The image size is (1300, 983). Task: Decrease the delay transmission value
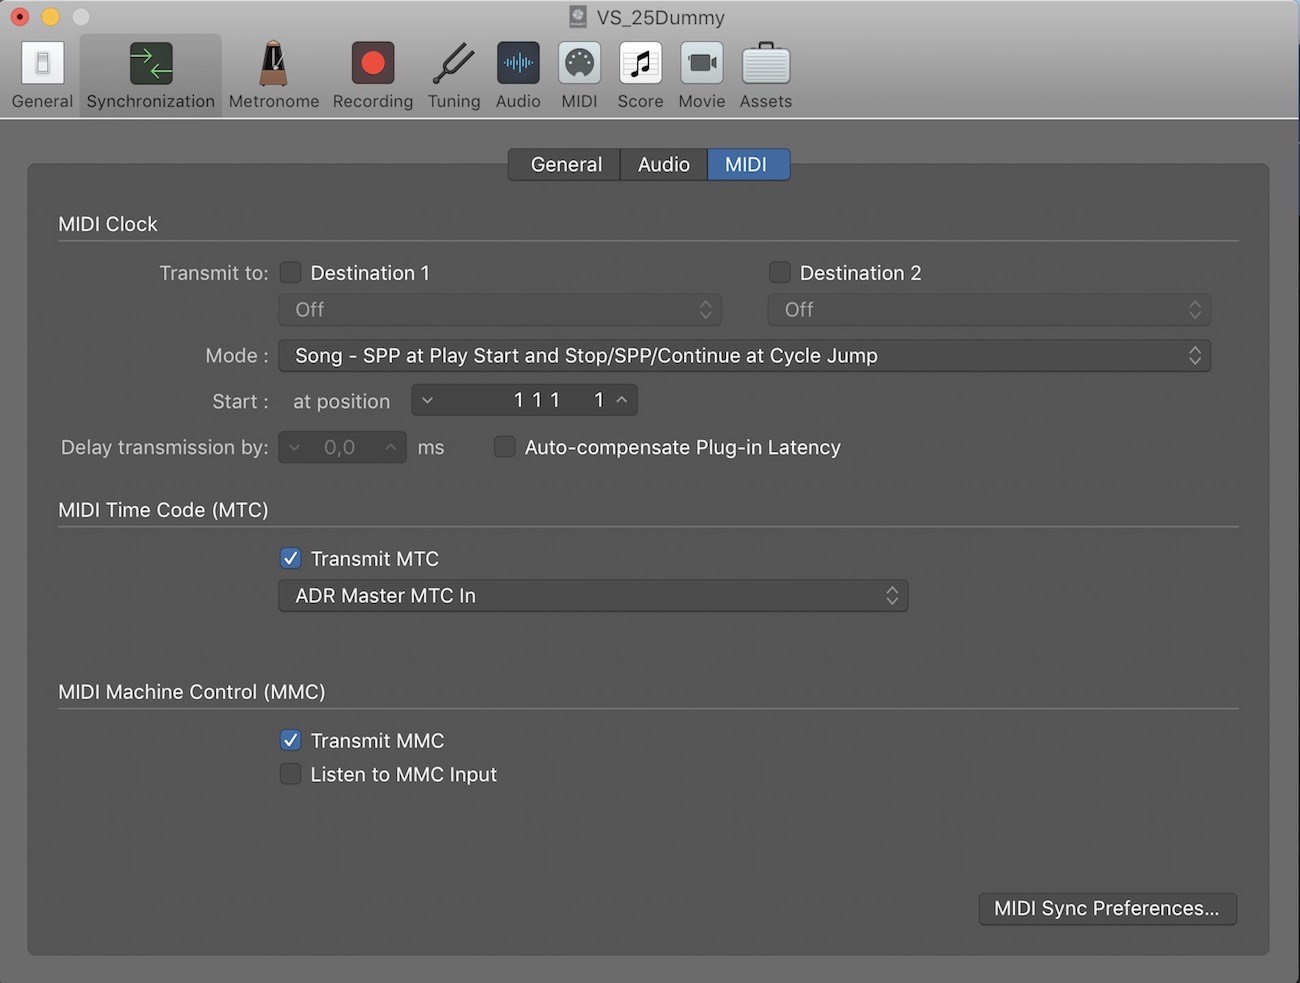(x=294, y=447)
